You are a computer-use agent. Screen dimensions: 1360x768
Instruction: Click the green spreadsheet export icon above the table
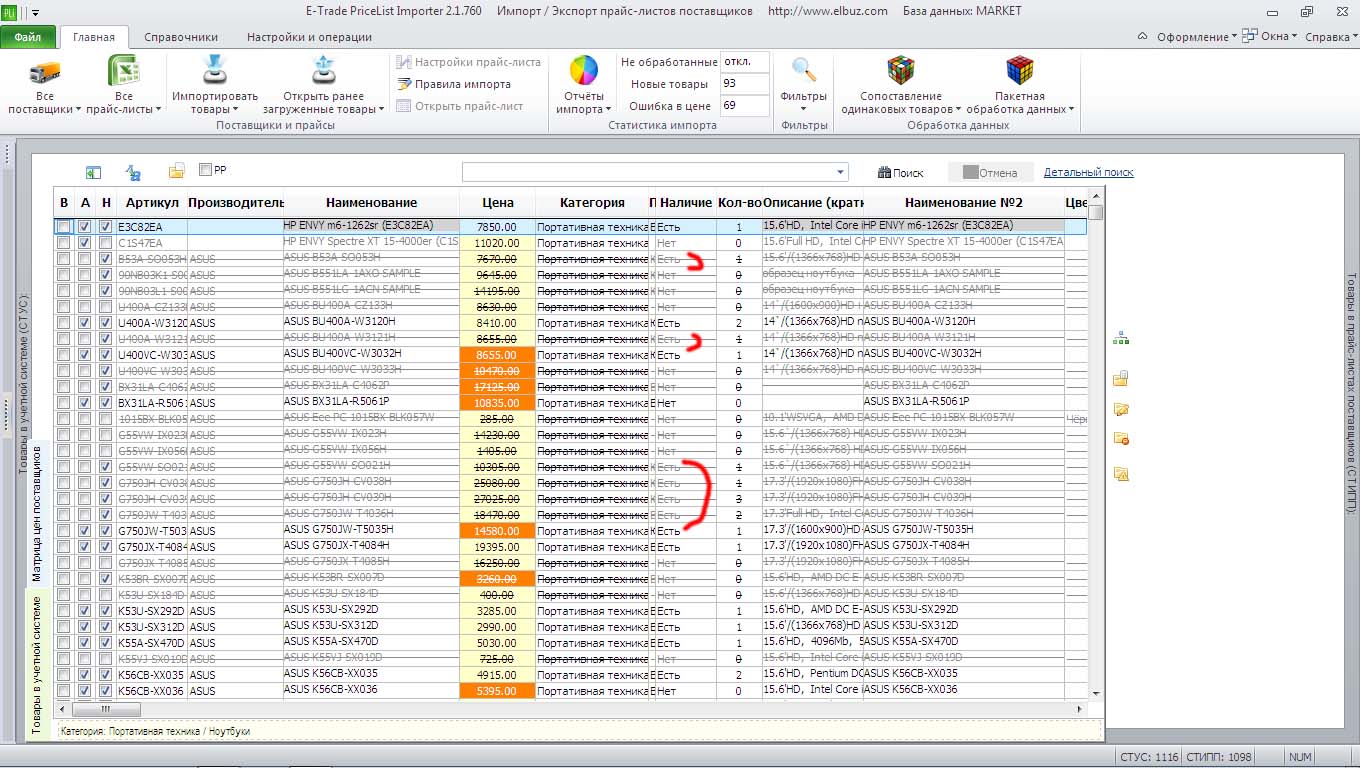(93, 172)
